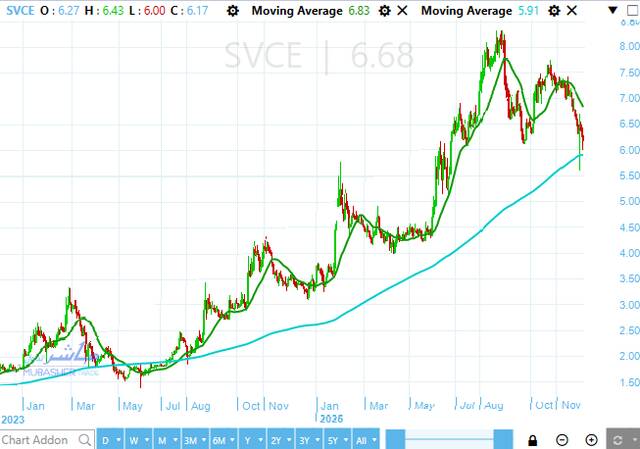The image size is (640, 449).
Task: Select the W weekly interval button
Action: pyautogui.click(x=135, y=440)
